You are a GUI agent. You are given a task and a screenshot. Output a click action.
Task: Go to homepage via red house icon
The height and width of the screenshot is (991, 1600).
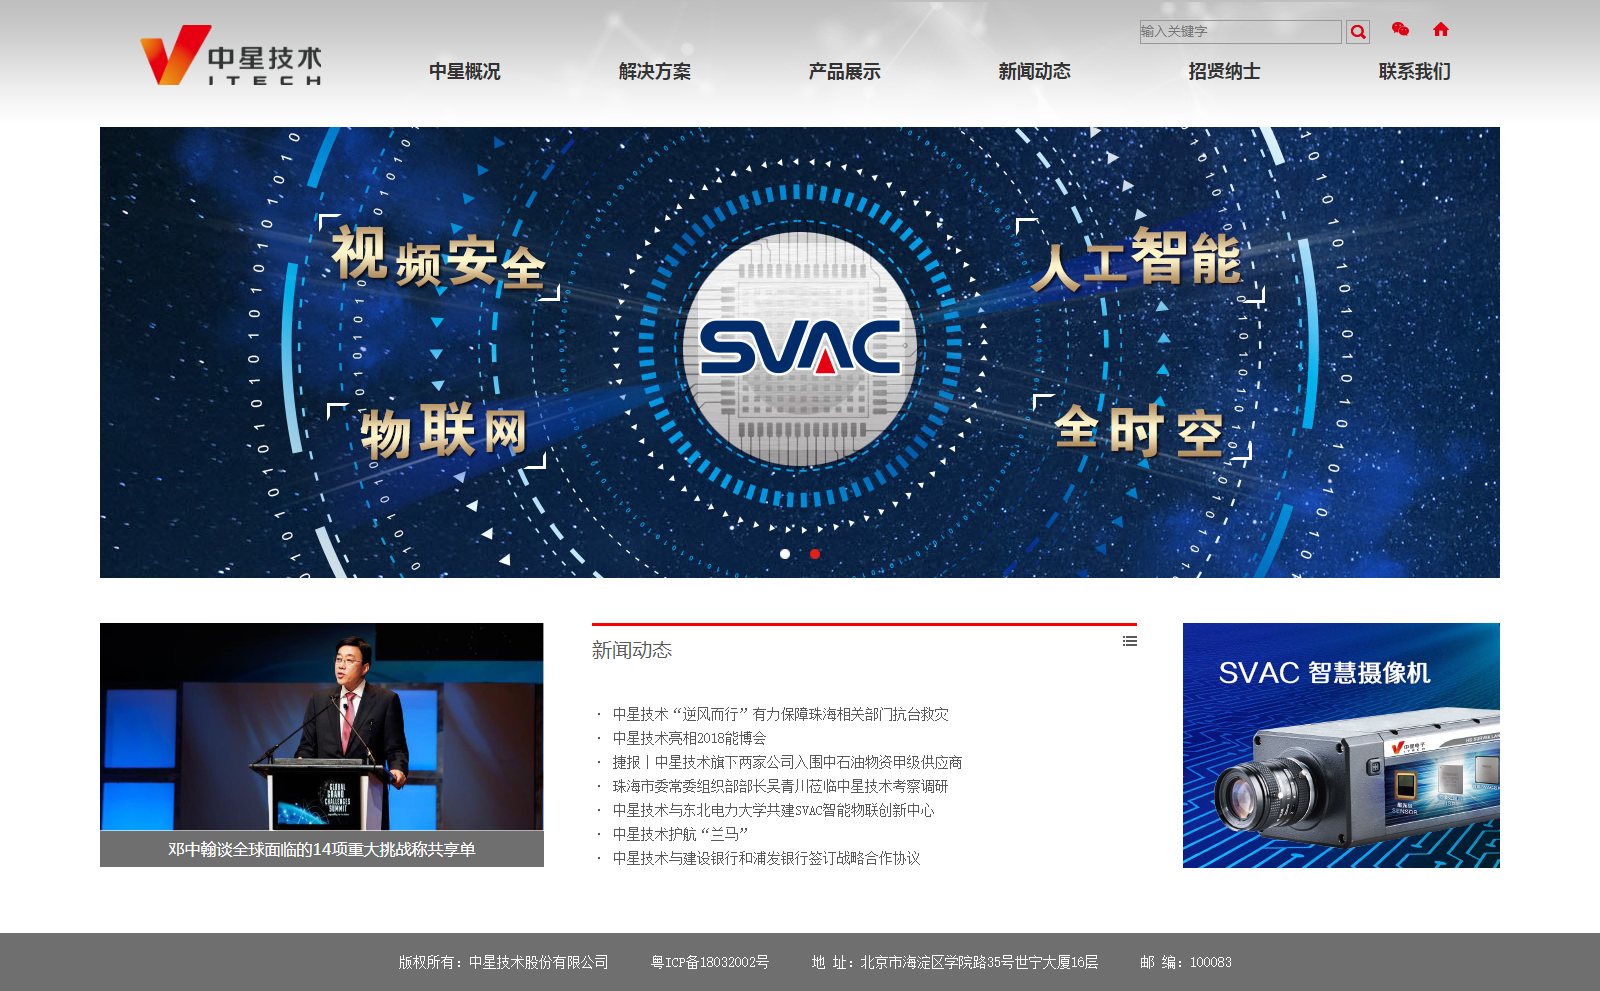(1441, 30)
